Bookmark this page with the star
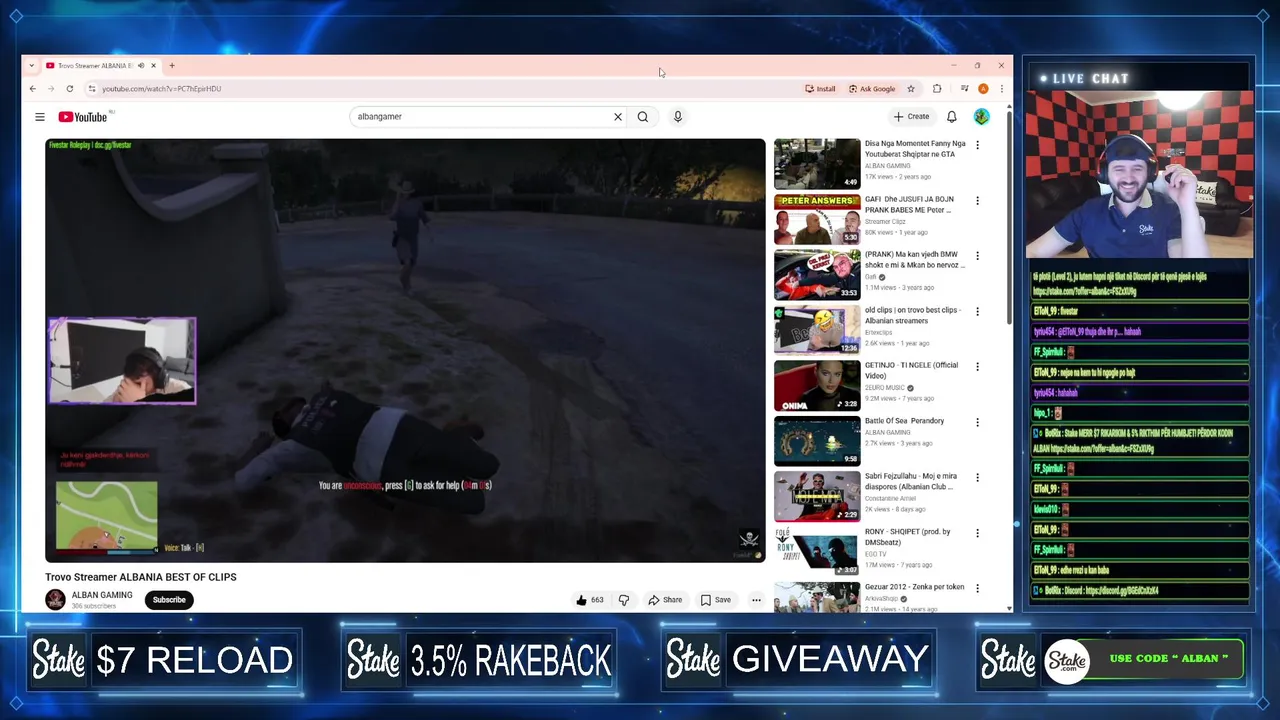The height and width of the screenshot is (720, 1280). tap(911, 89)
